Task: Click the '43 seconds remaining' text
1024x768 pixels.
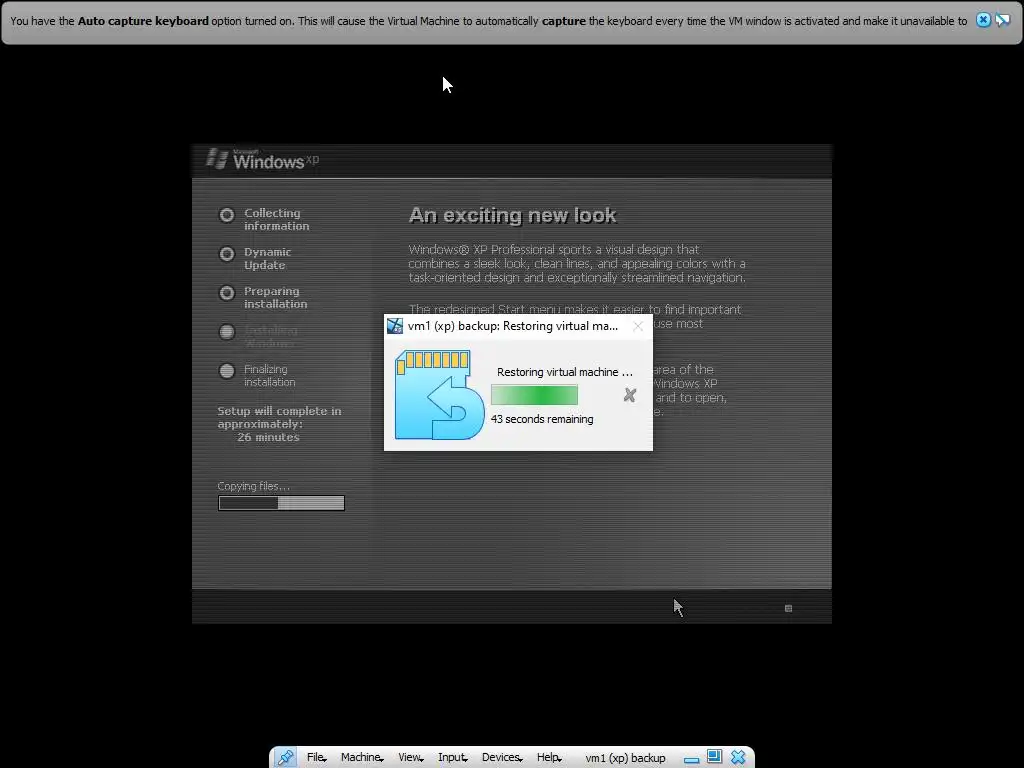Action: pos(542,419)
